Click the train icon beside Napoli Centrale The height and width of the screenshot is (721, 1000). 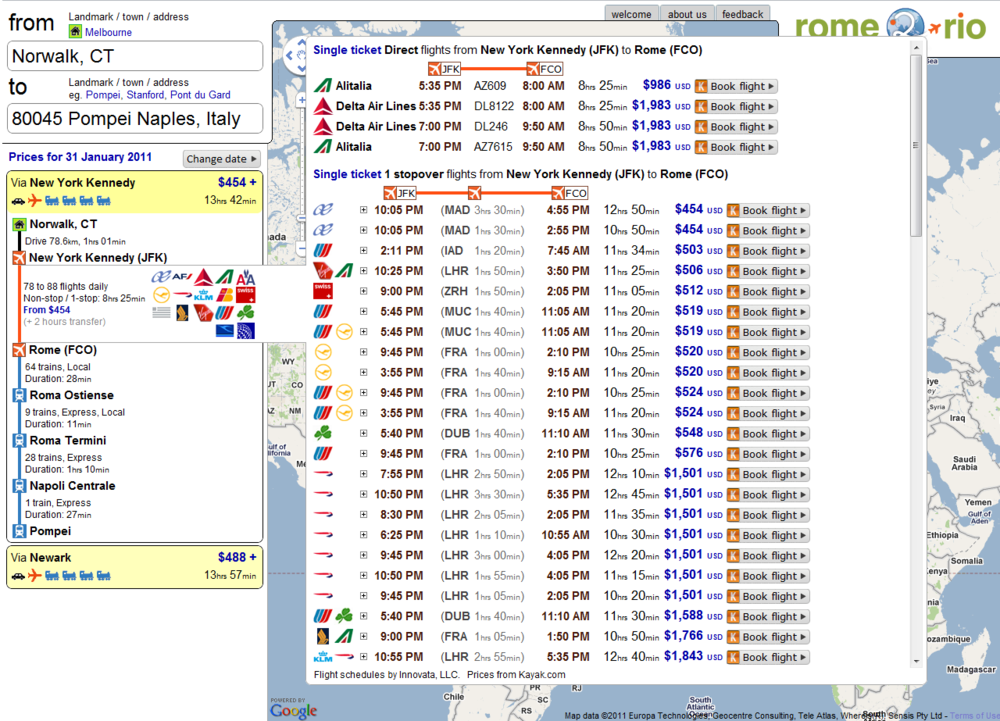pyautogui.click(x=19, y=486)
